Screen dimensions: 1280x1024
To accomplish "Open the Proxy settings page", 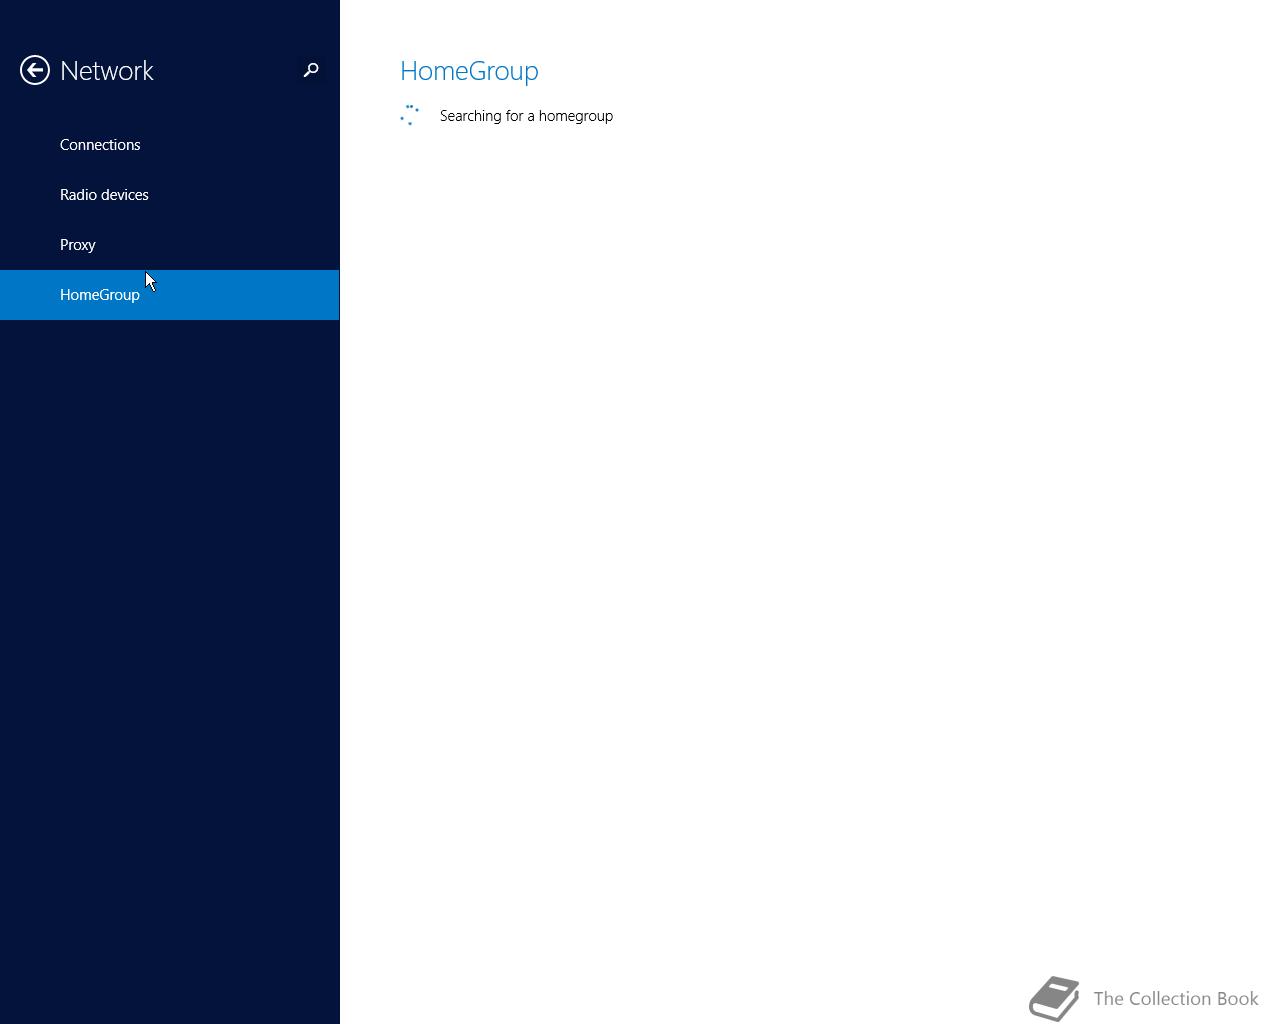I will [x=170, y=245].
